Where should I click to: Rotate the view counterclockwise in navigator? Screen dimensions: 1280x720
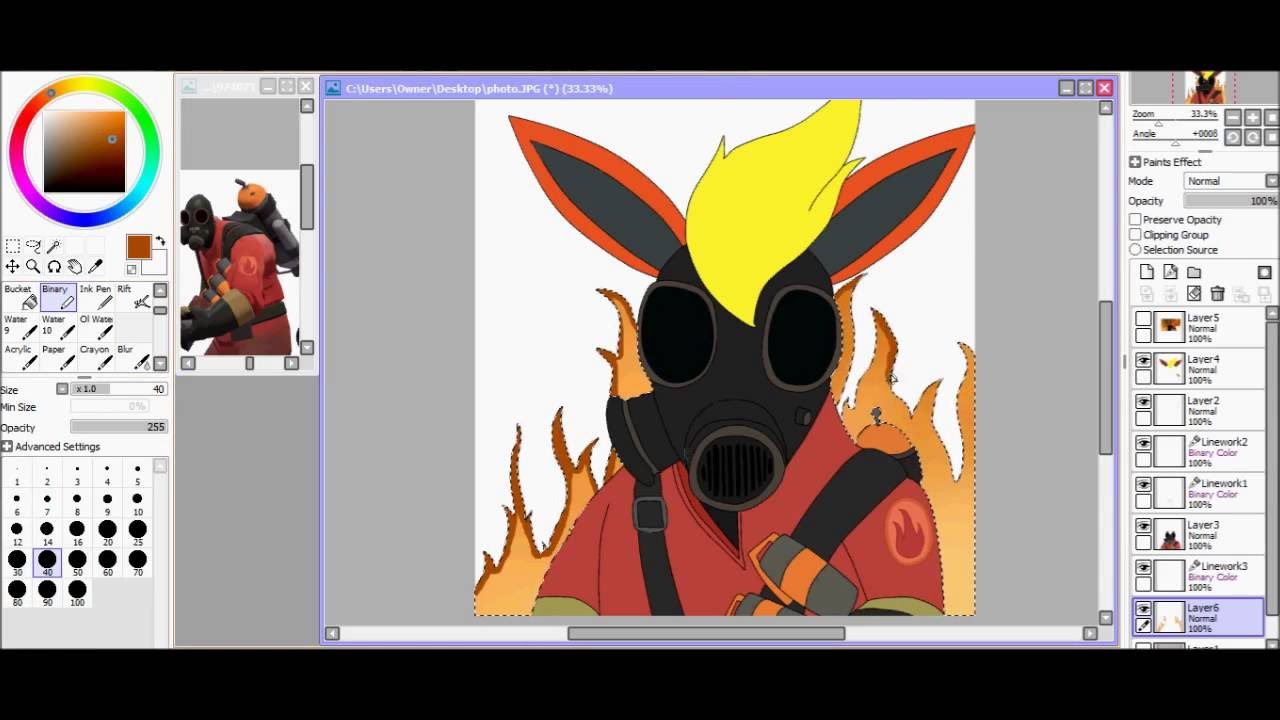(x=1233, y=137)
